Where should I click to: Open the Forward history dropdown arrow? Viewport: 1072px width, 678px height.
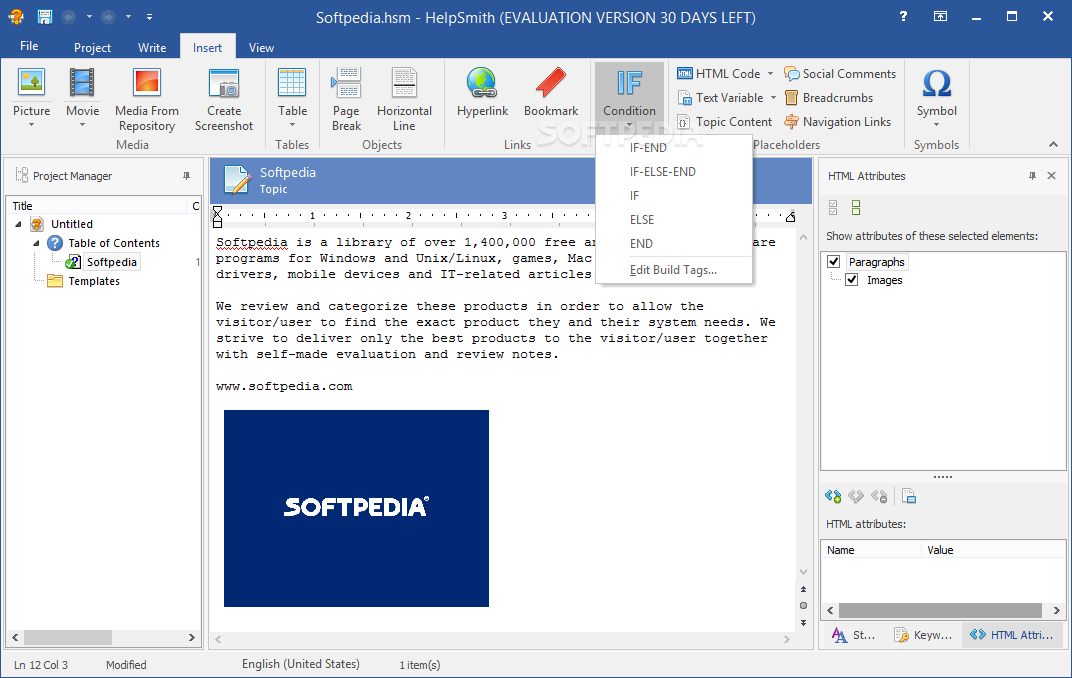(x=128, y=16)
